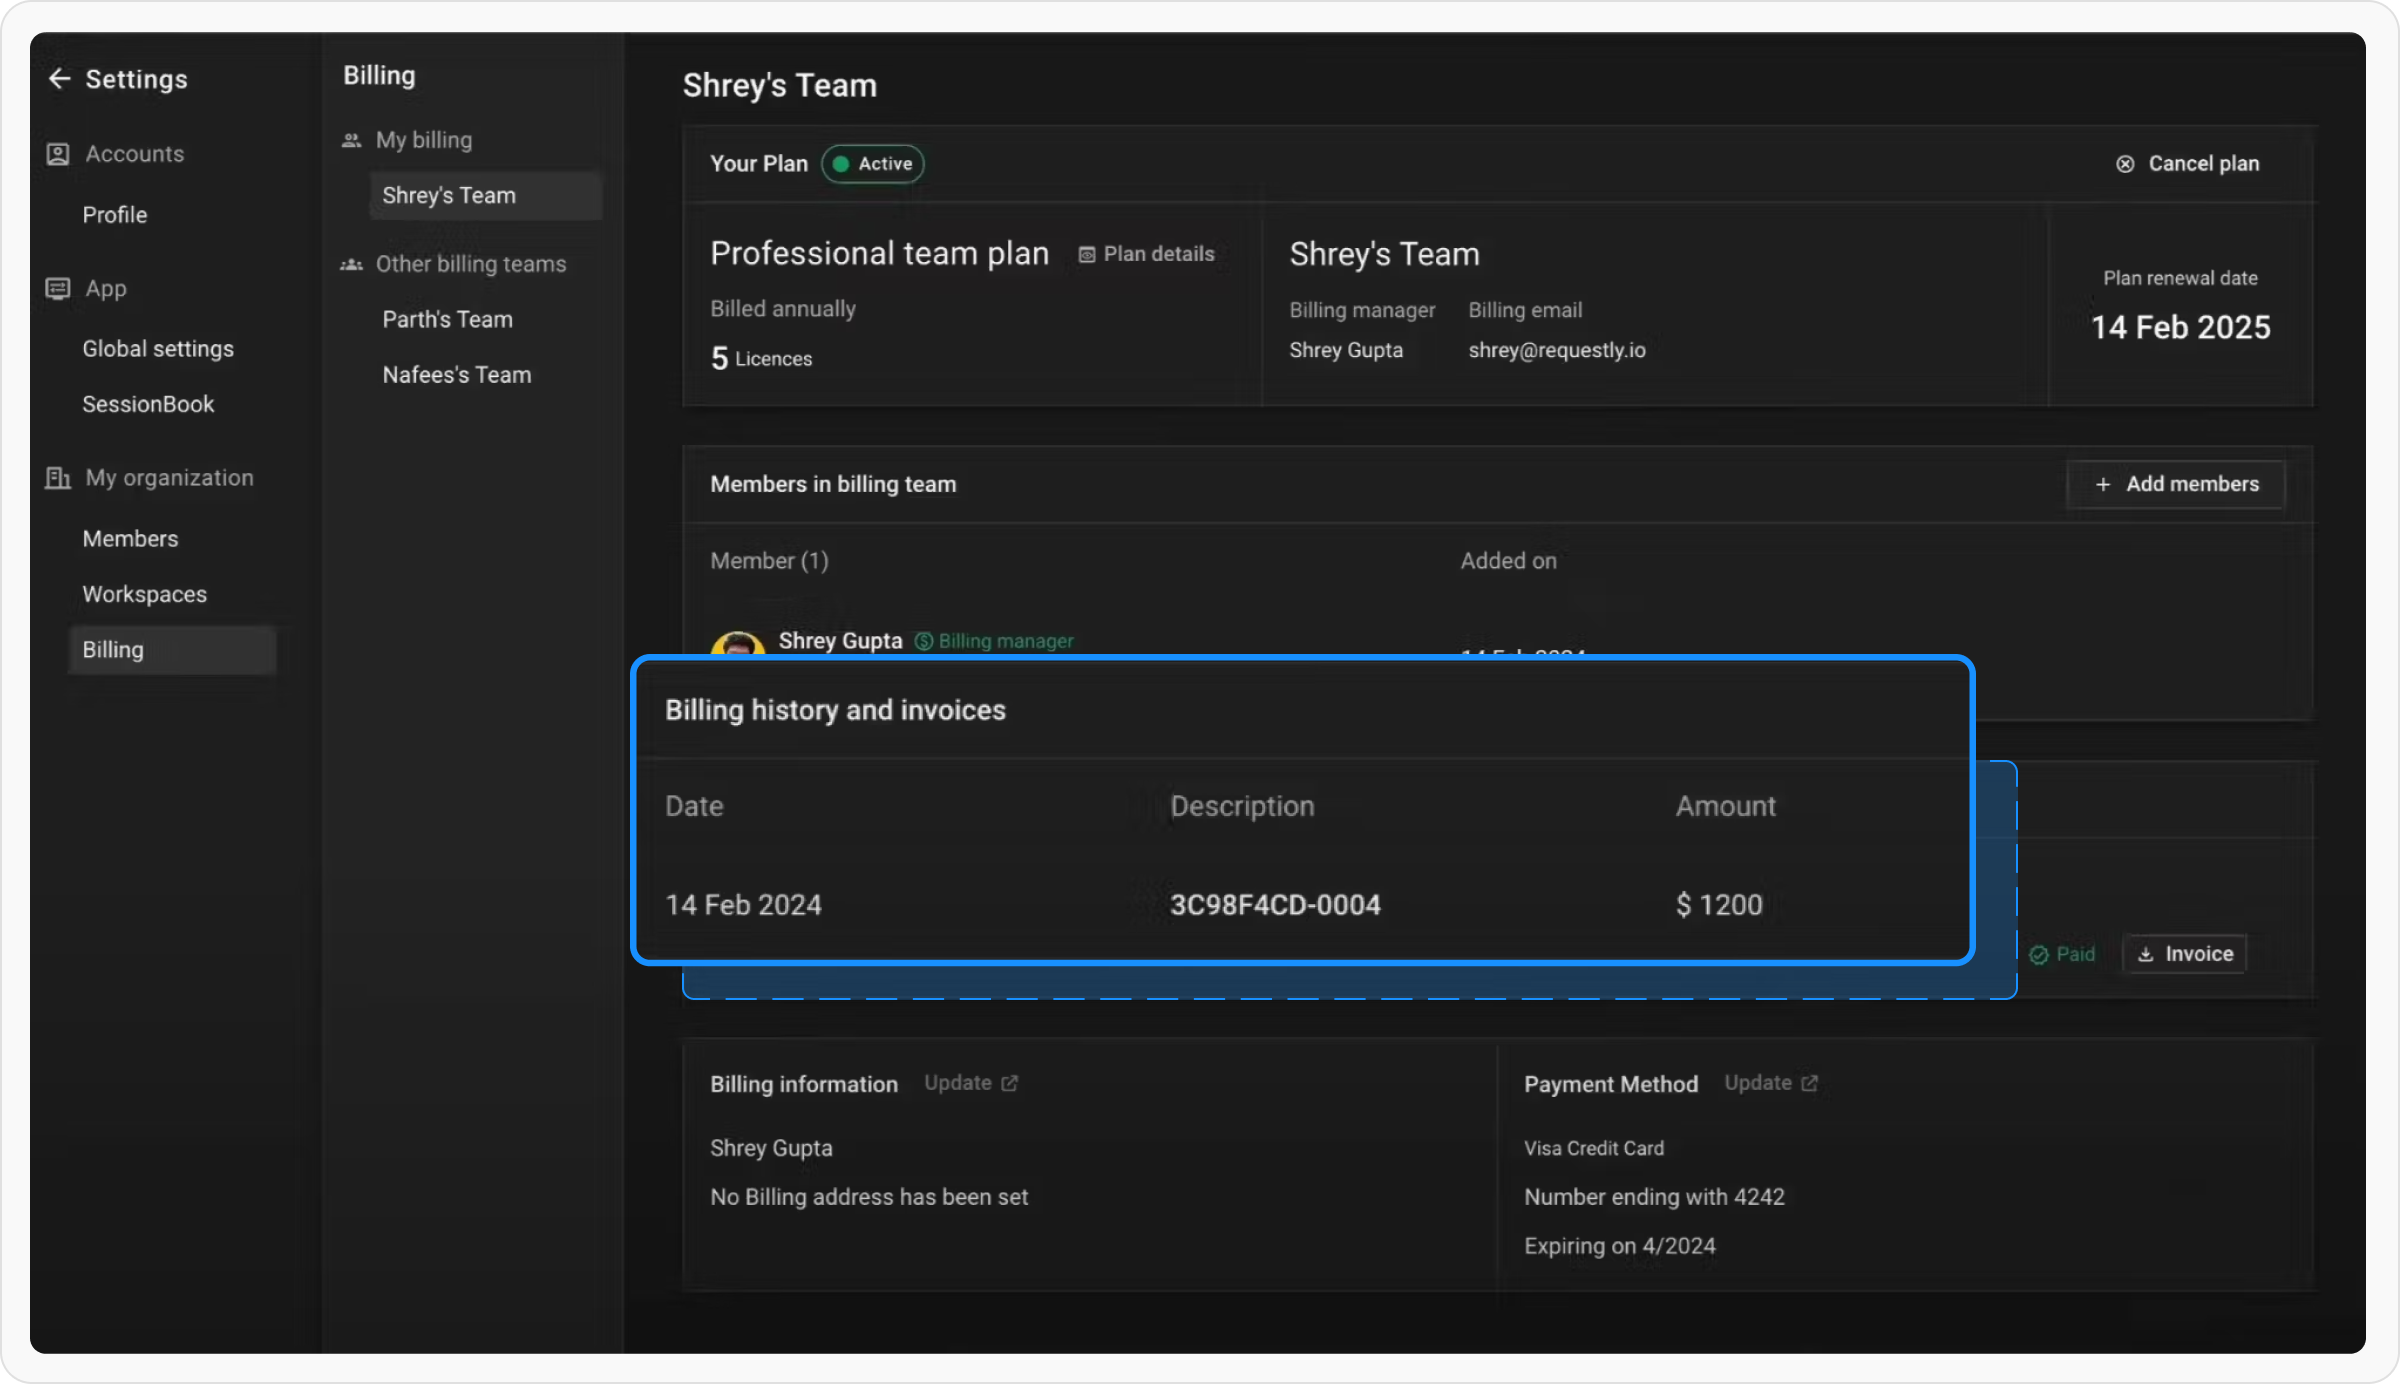Select Nafees's Team billing team
This screenshot has height=1384, width=2400.
pyautogui.click(x=456, y=375)
